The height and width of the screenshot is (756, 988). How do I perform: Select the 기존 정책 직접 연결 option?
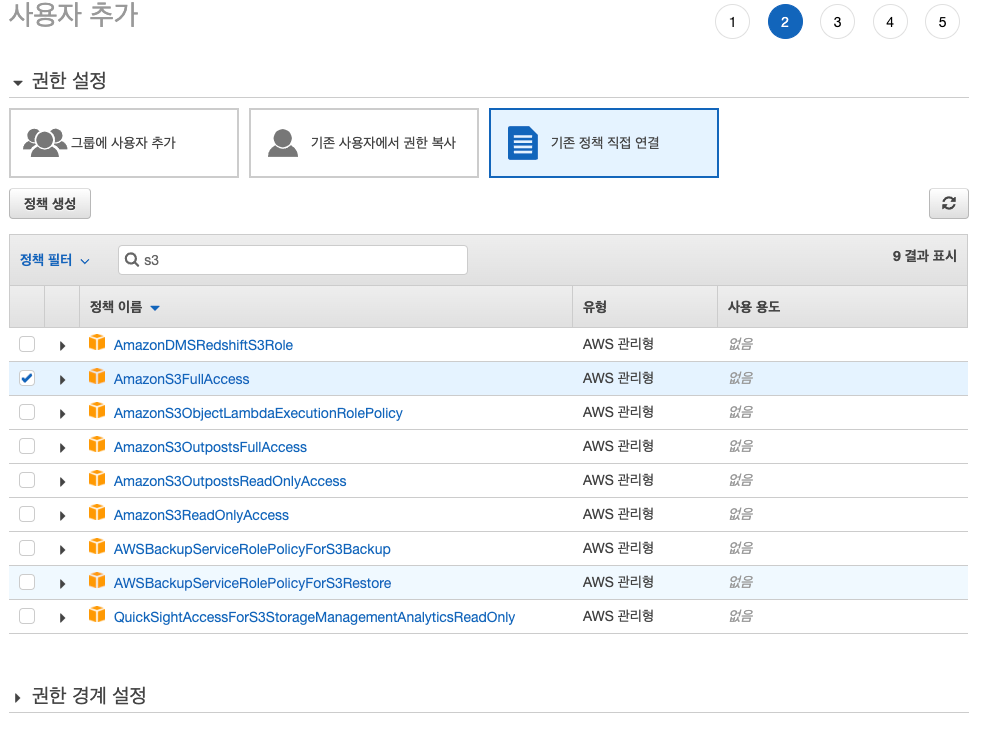pos(604,143)
